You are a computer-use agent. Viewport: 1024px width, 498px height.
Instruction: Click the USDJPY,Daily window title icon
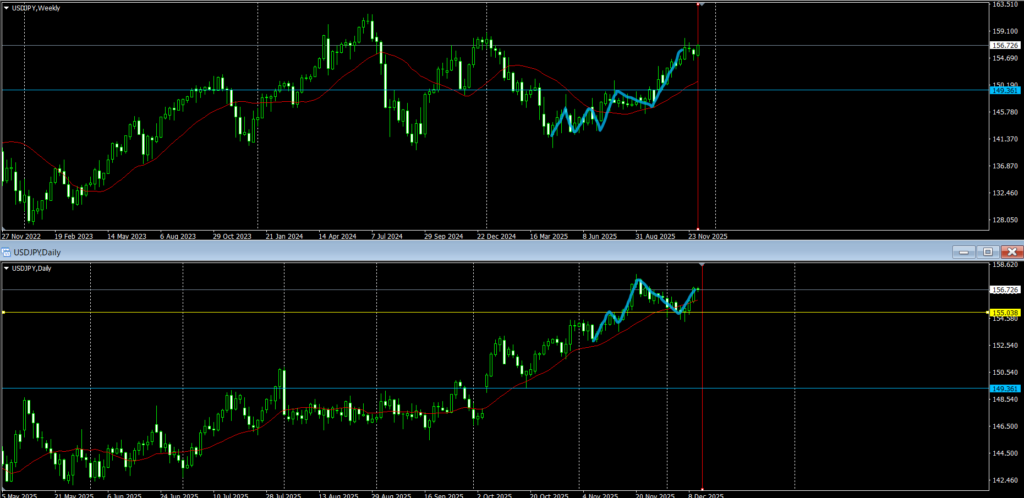pos(8,251)
